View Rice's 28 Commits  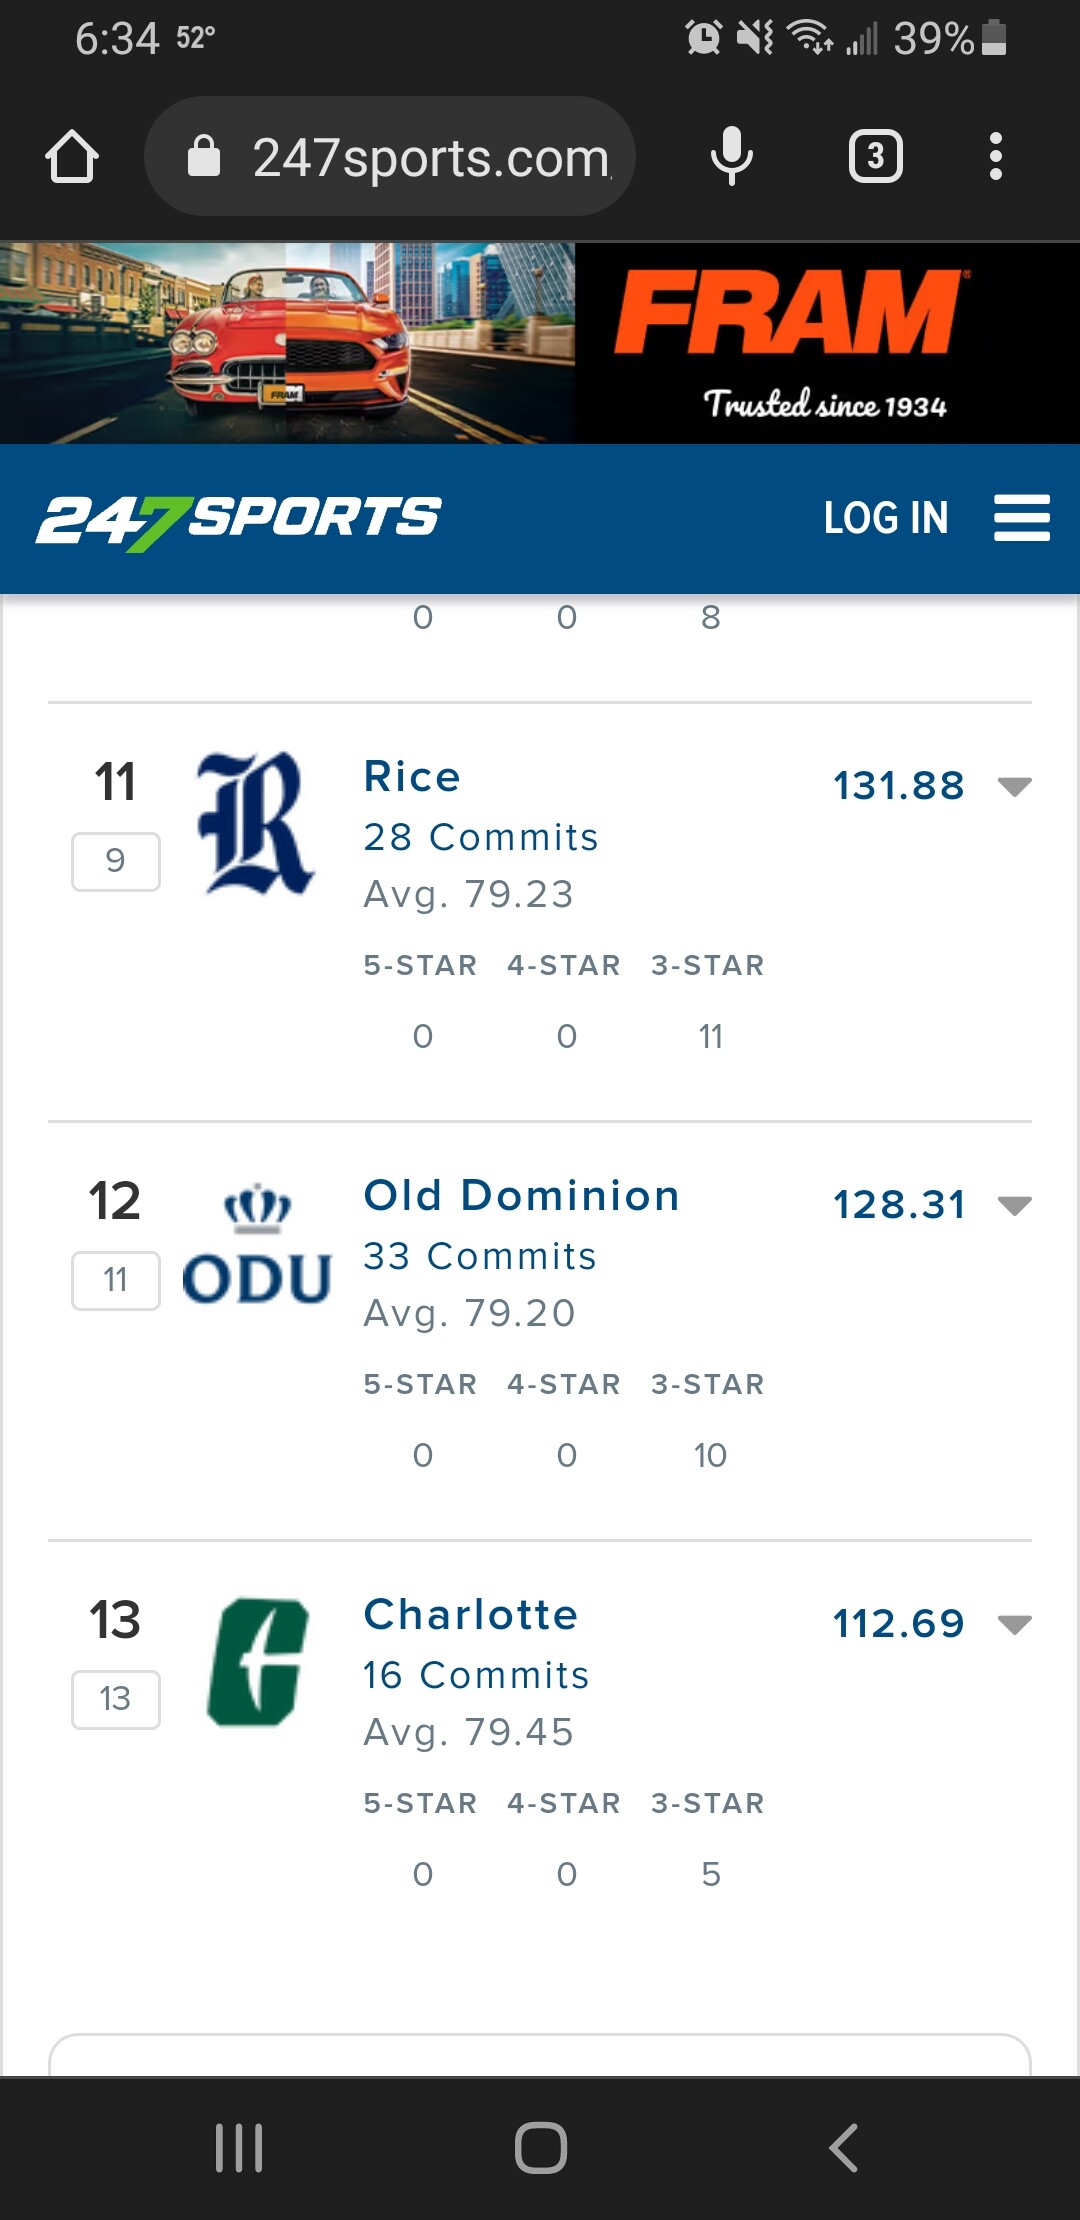(480, 837)
